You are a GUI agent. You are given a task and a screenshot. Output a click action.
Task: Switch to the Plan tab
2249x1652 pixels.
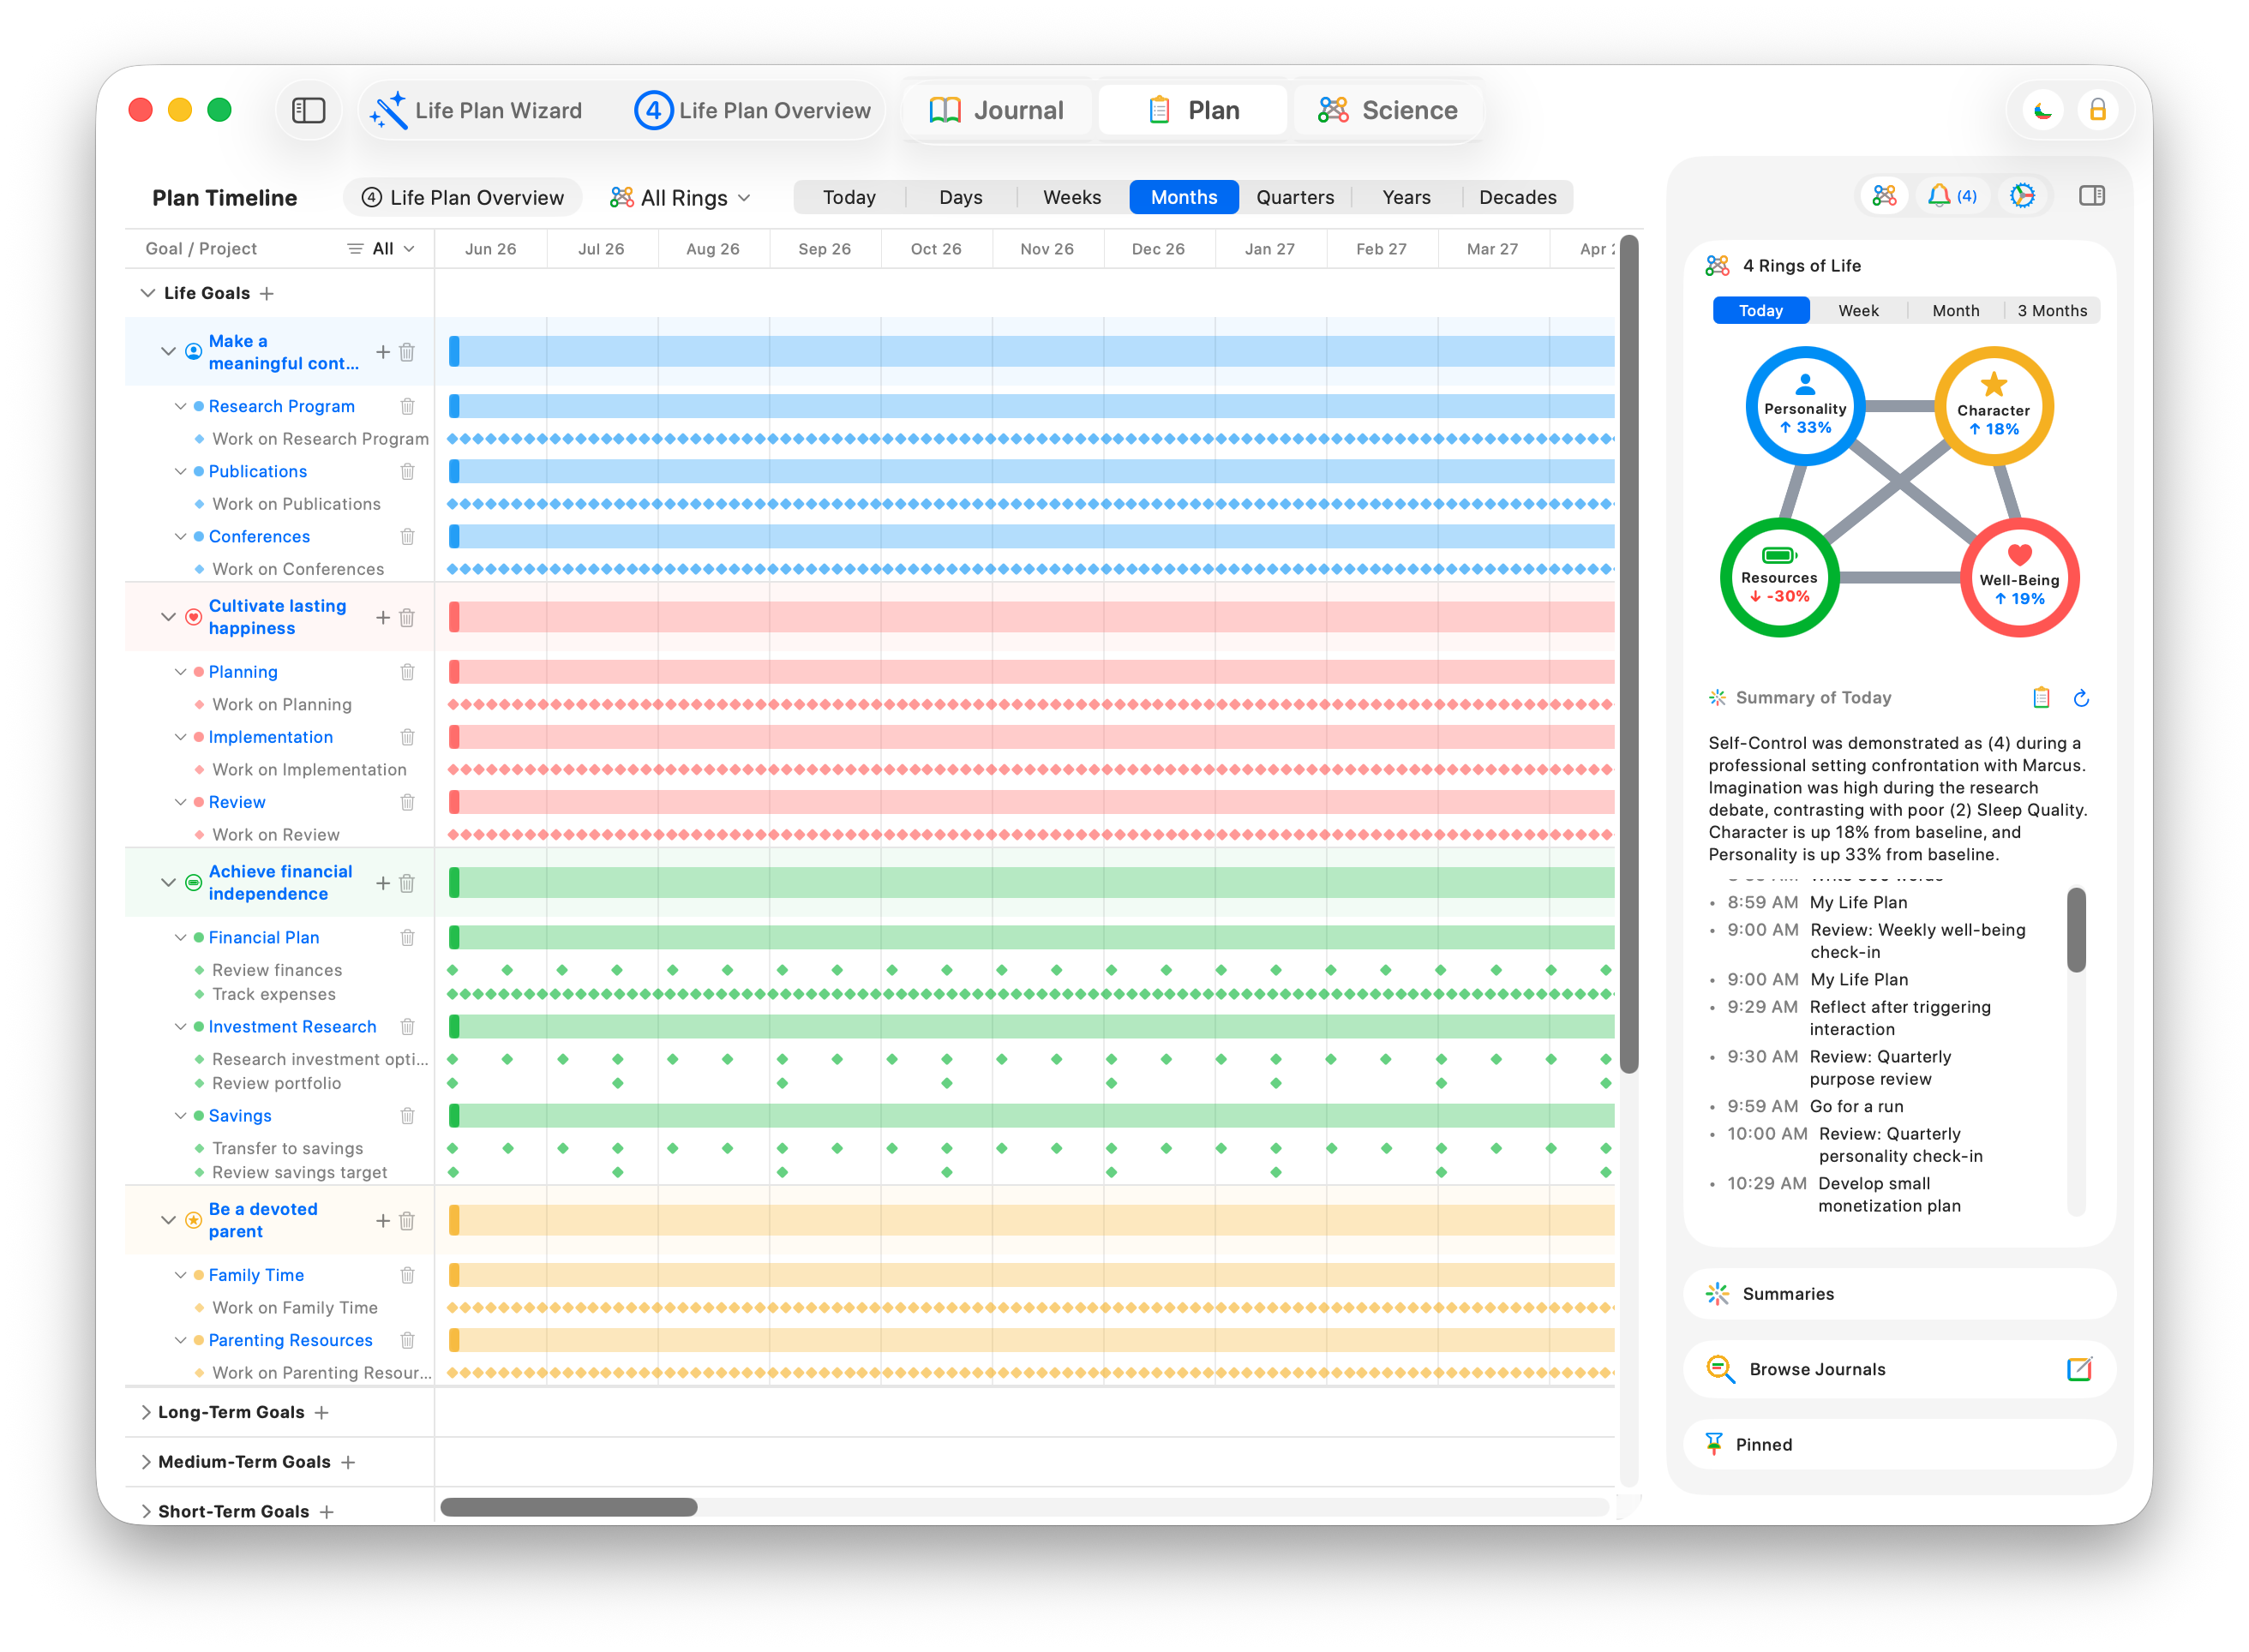[x=1192, y=110]
